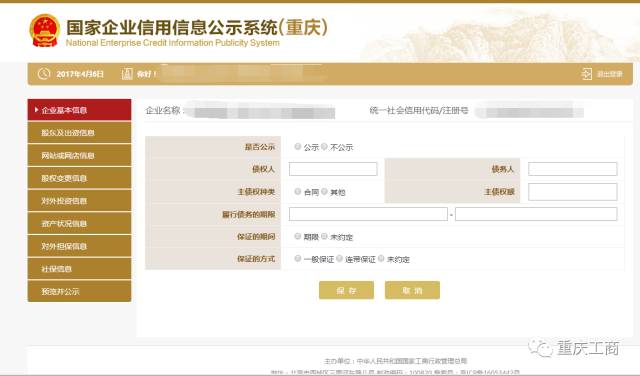Open 股东及出资信息 in the sidebar
Screen dimensions: 640x376
(80, 132)
